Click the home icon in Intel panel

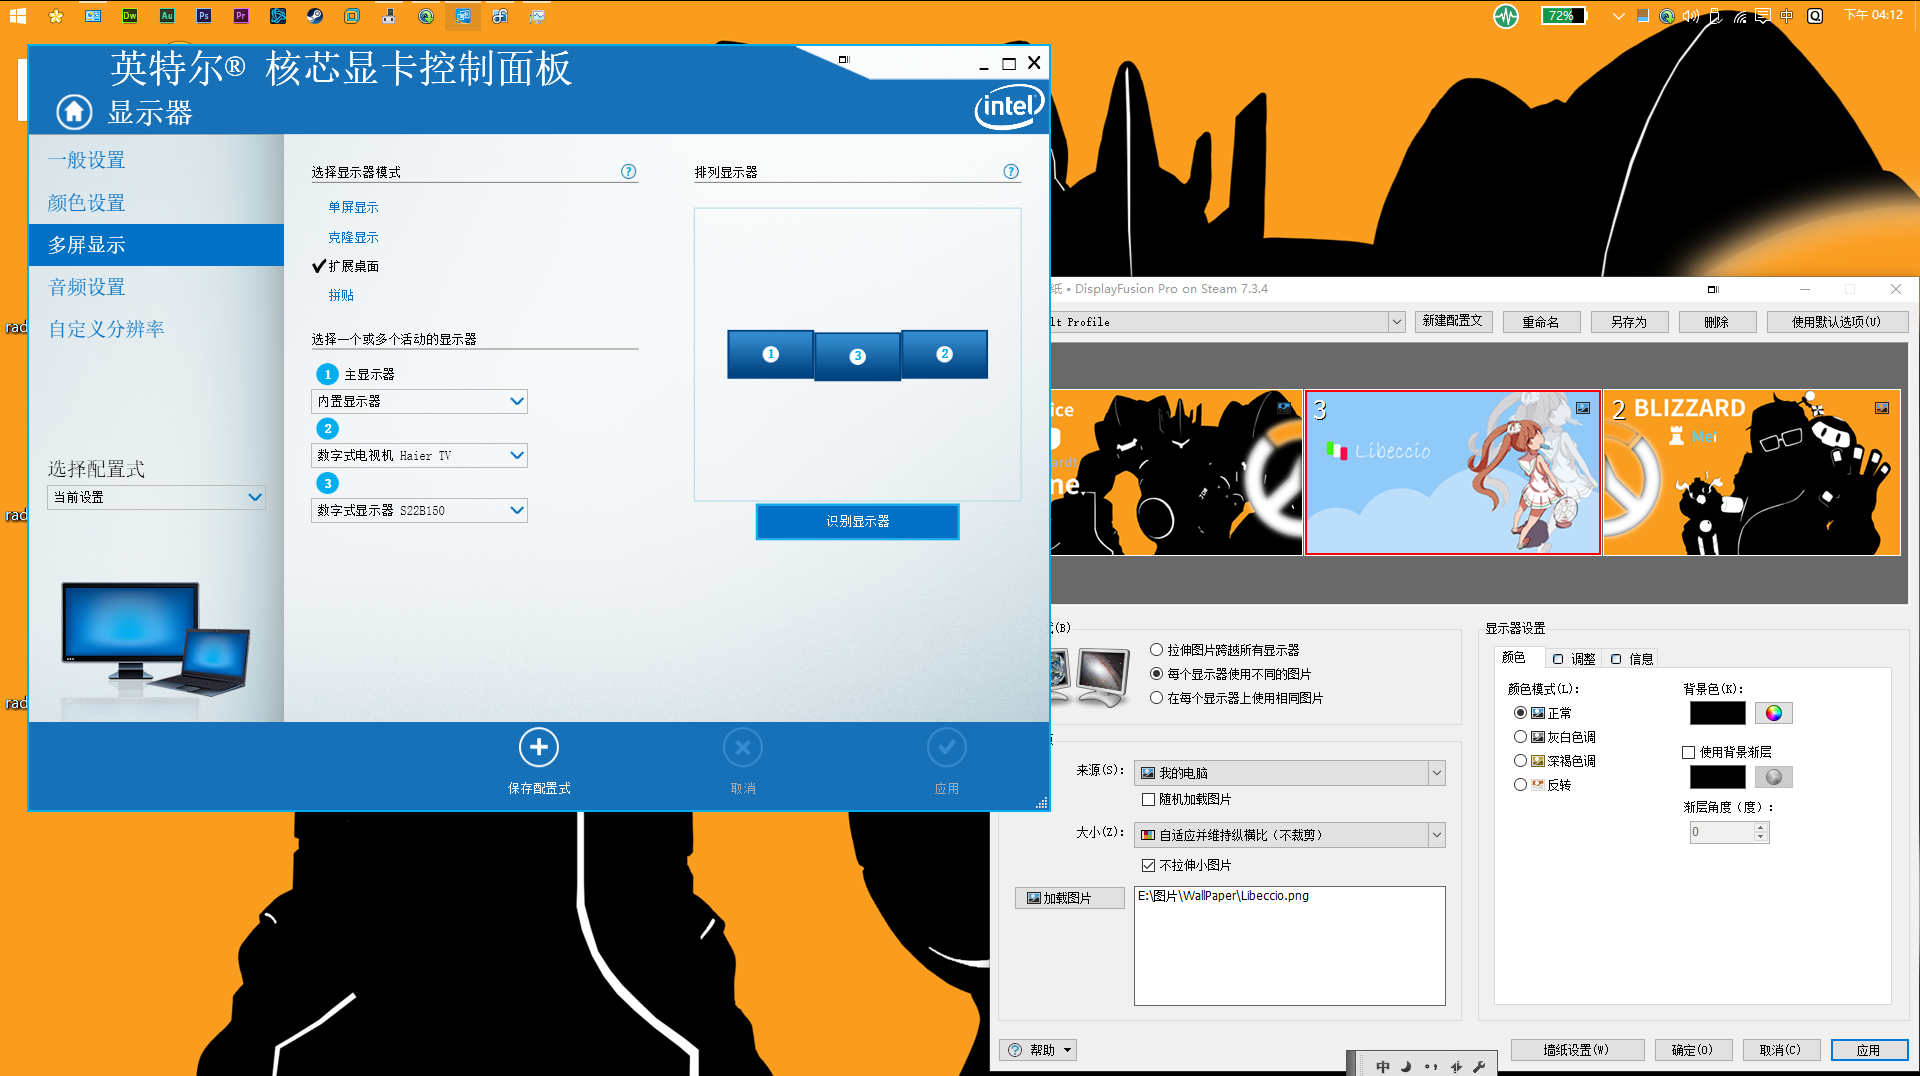tap(74, 112)
